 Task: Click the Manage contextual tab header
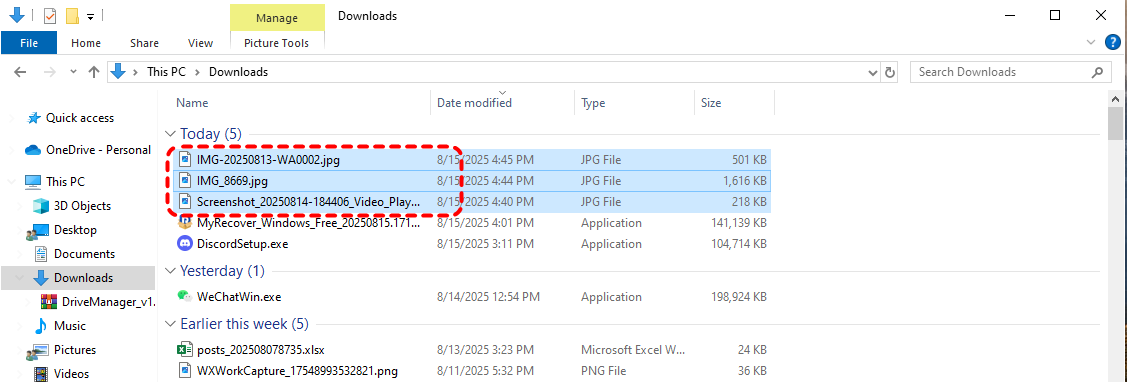pos(277,18)
